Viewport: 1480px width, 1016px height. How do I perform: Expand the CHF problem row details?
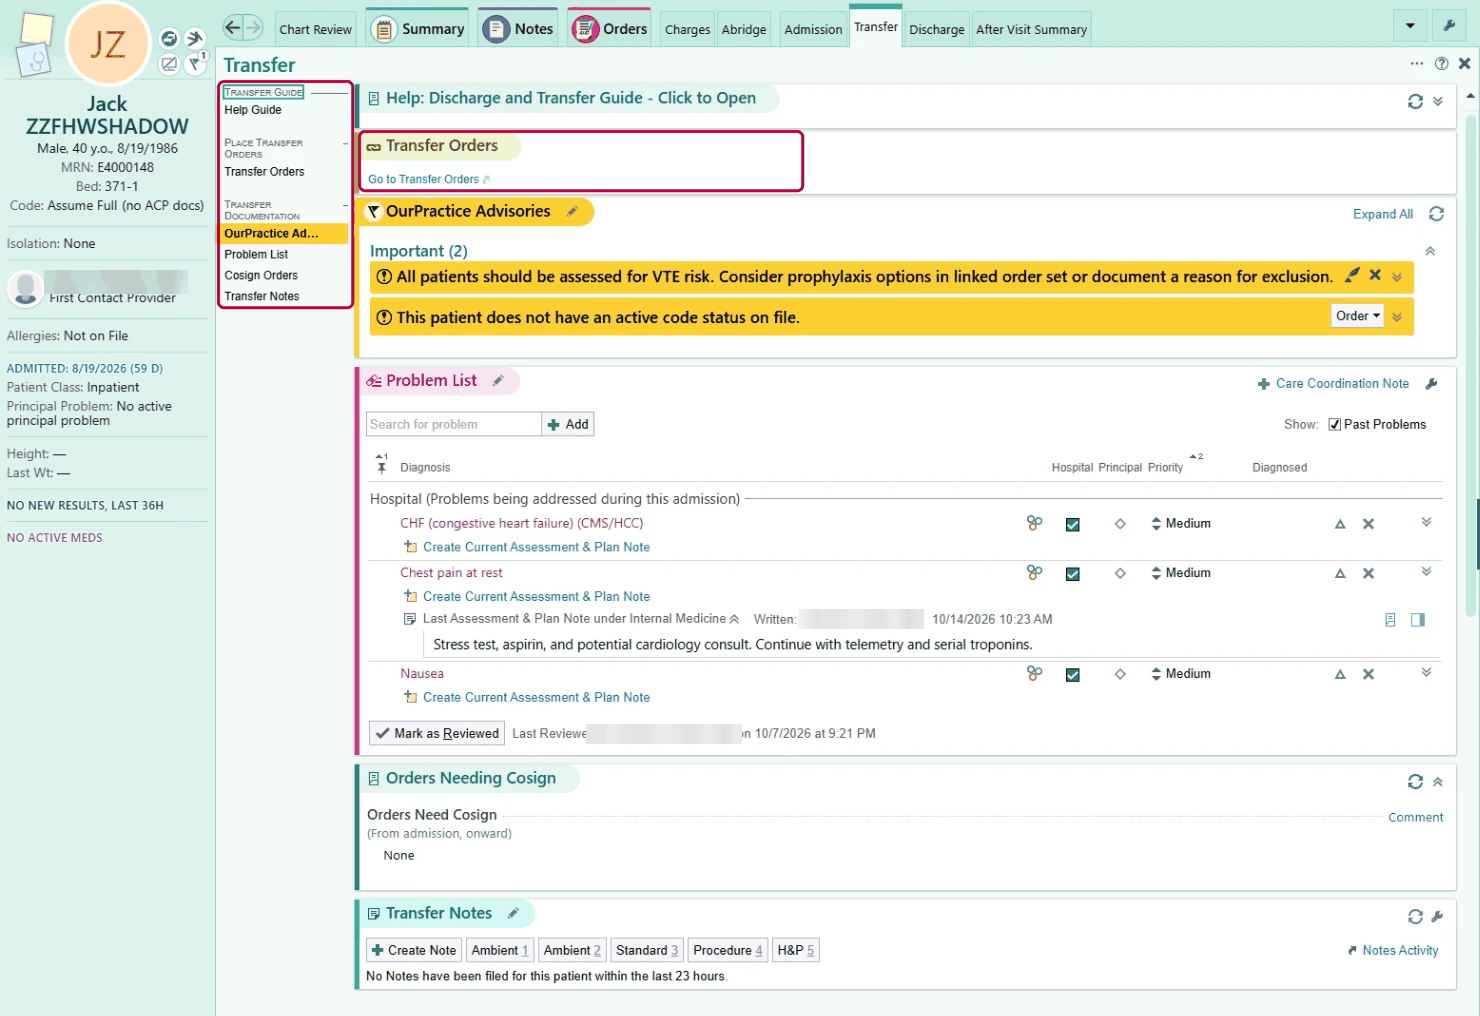coord(1426,522)
